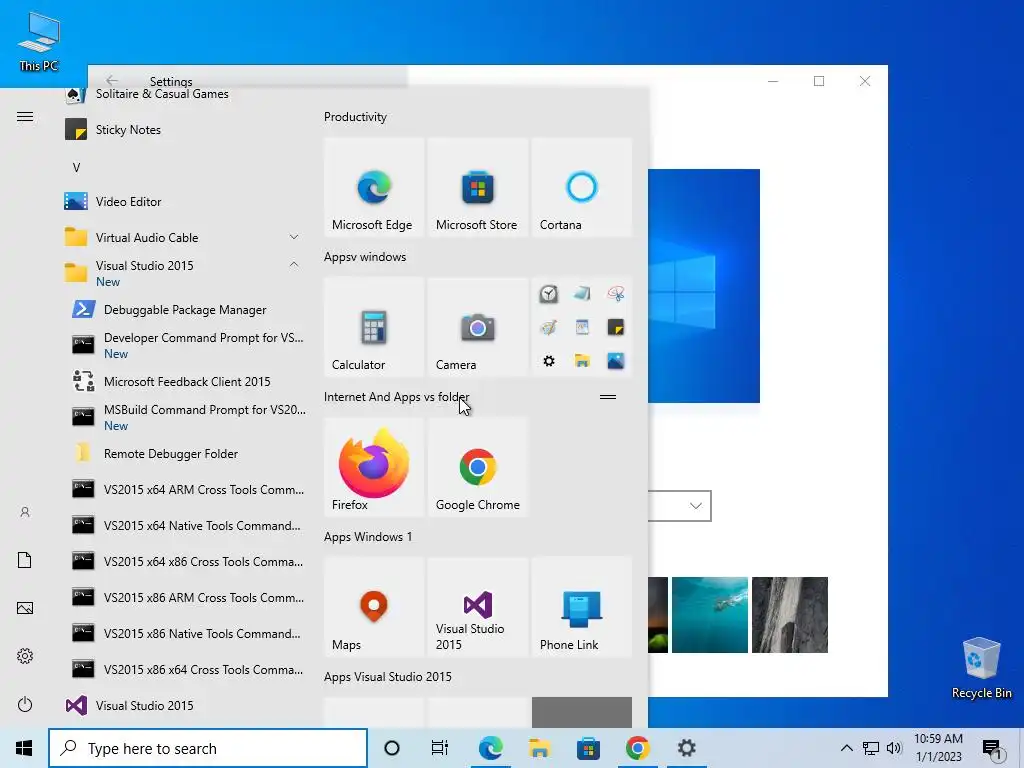Select the Recycle Bin desktop icon
This screenshot has width=1024, height=768.
coord(982,667)
